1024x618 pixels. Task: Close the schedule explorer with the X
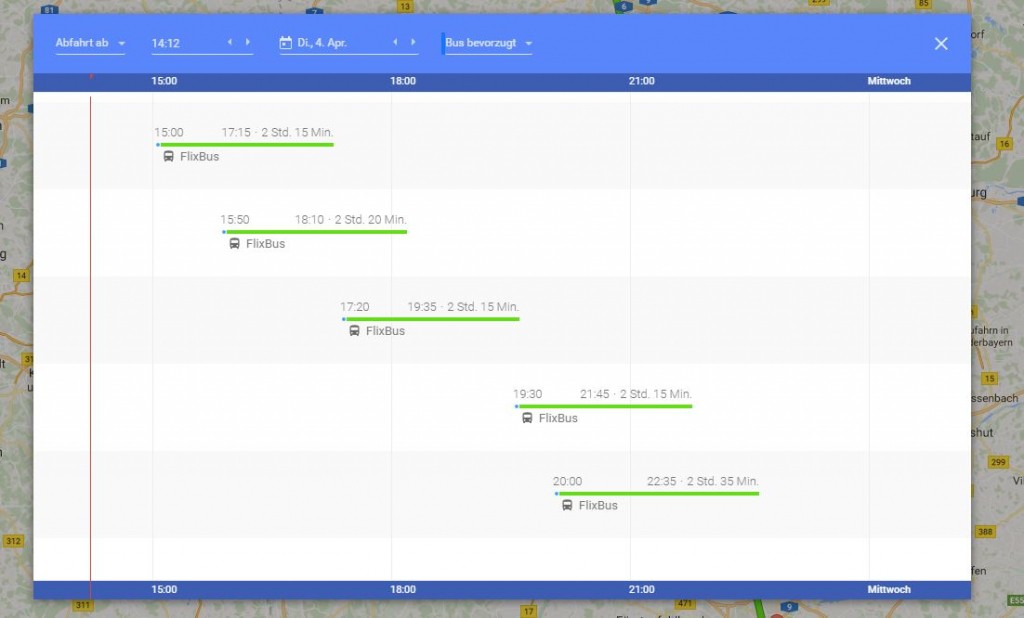(x=940, y=44)
